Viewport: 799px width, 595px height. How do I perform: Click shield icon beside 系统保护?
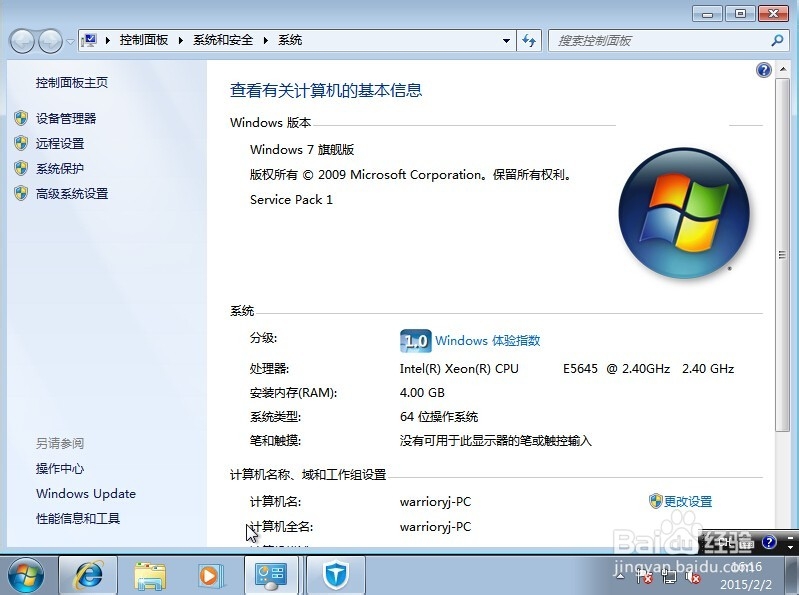tap(21, 168)
